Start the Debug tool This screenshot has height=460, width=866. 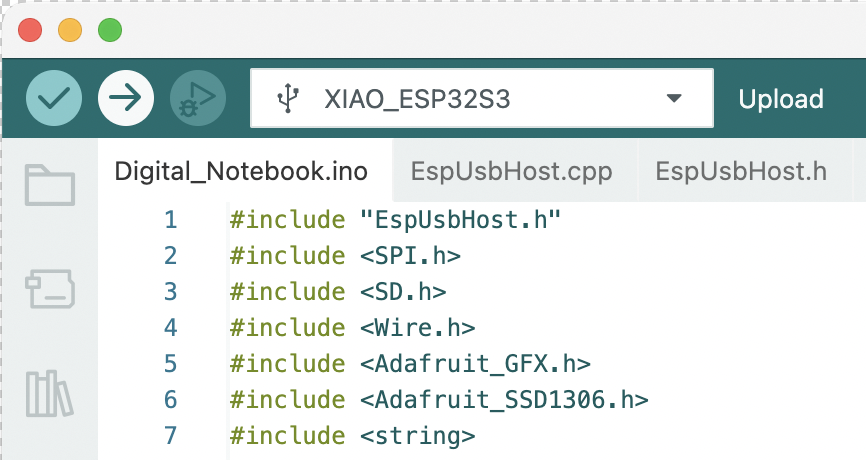click(x=197, y=98)
